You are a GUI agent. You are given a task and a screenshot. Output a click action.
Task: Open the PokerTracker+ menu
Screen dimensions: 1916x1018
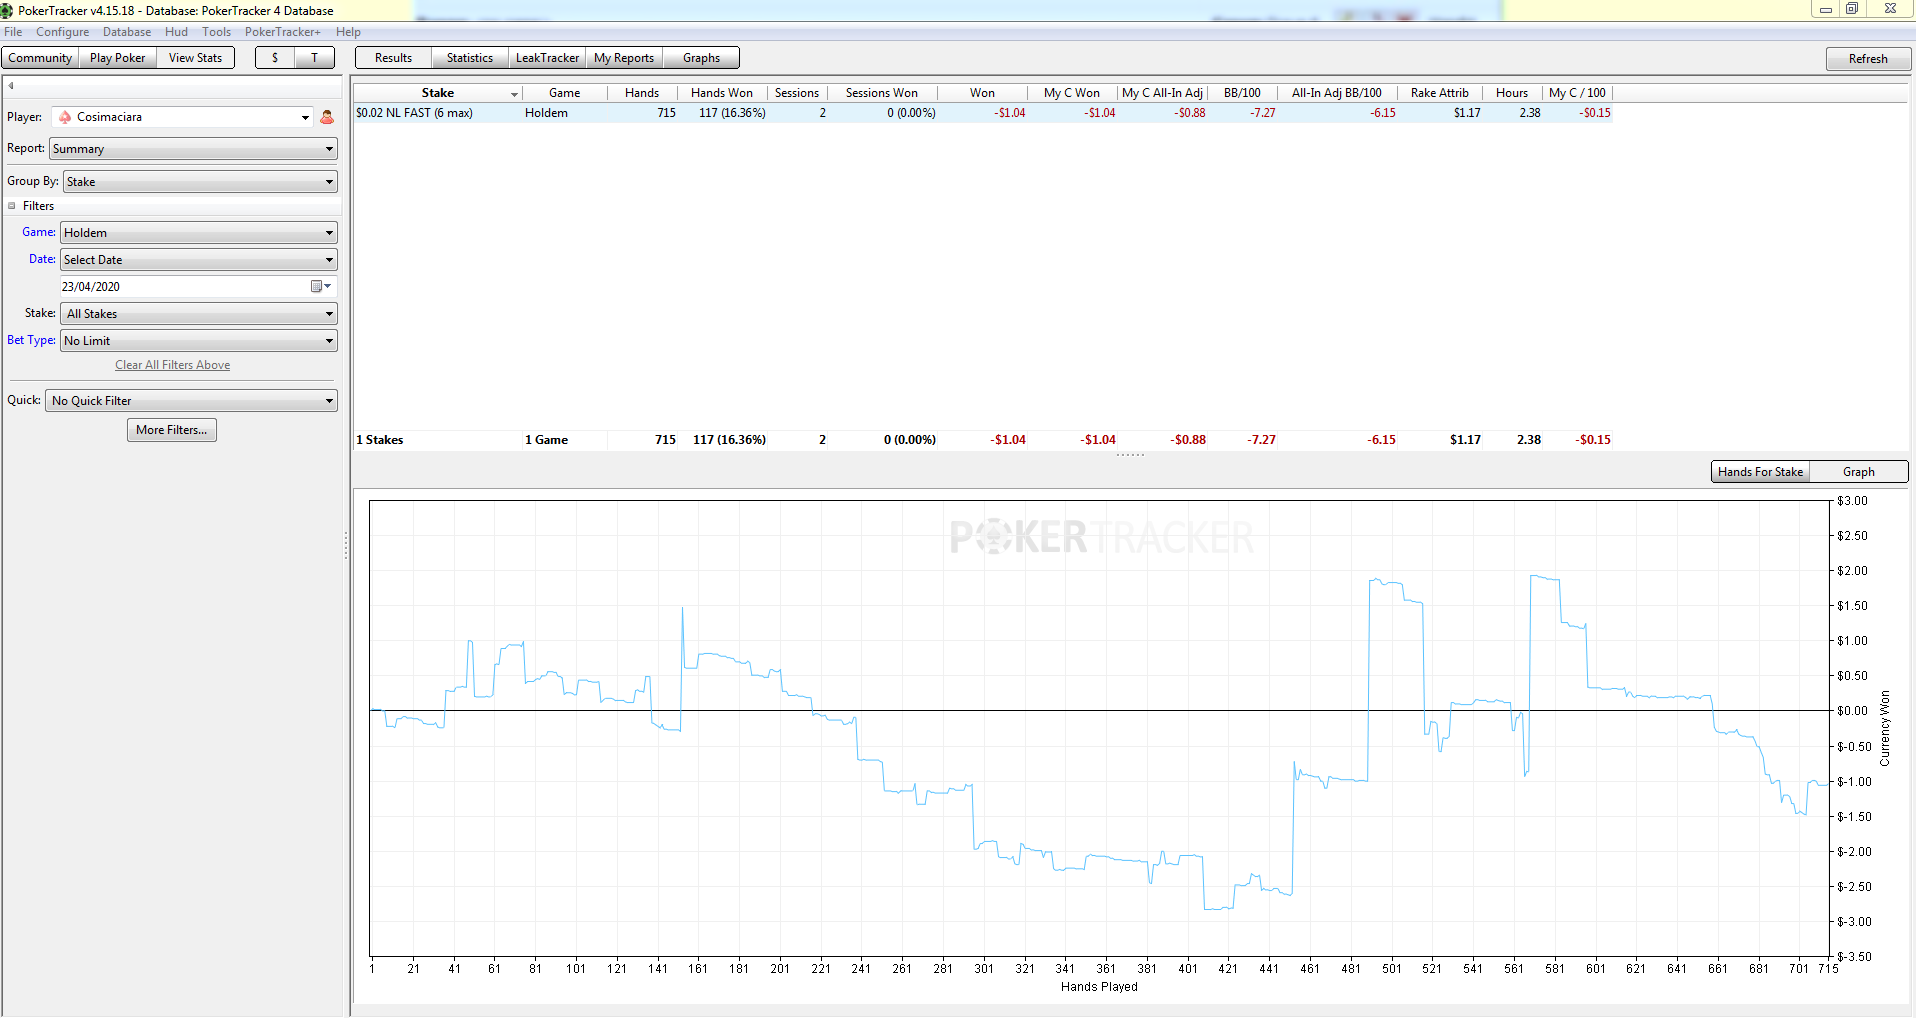[x=283, y=32]
